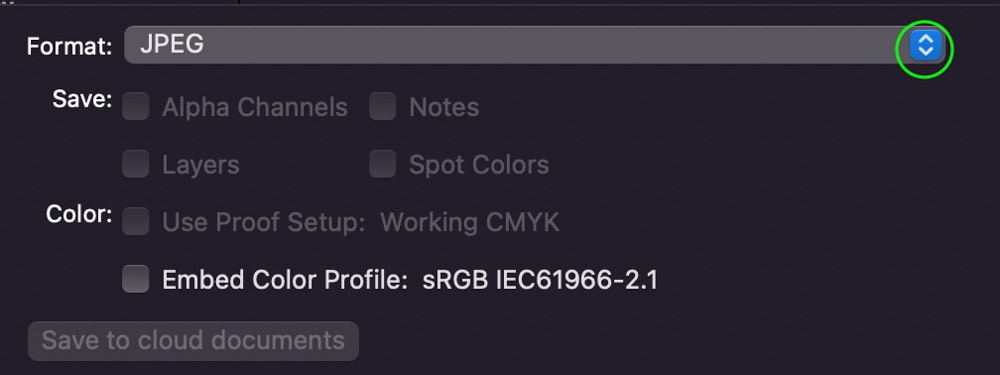This screenshot has height=375, width=1000.
Task: Click the Working CMYK text
Action: [470, 223]
